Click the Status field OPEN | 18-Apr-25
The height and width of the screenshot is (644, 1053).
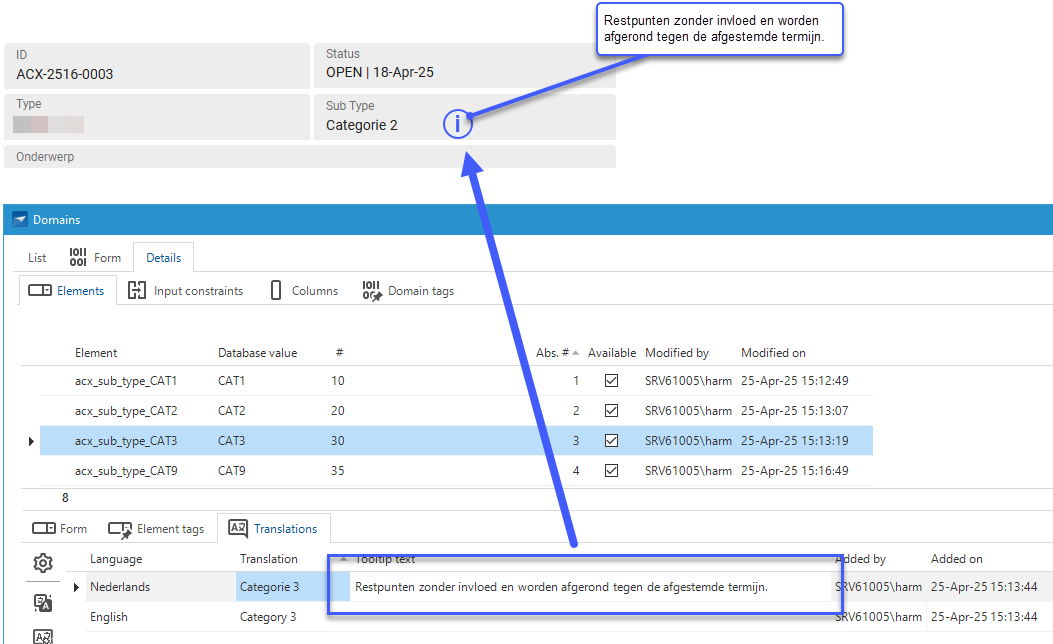465,66
